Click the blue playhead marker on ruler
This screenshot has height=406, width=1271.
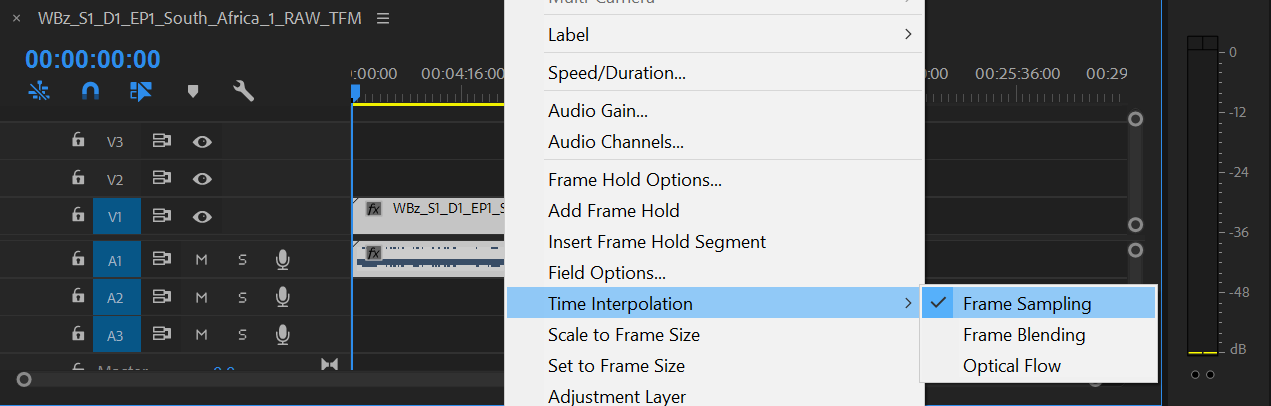point(354,92)
